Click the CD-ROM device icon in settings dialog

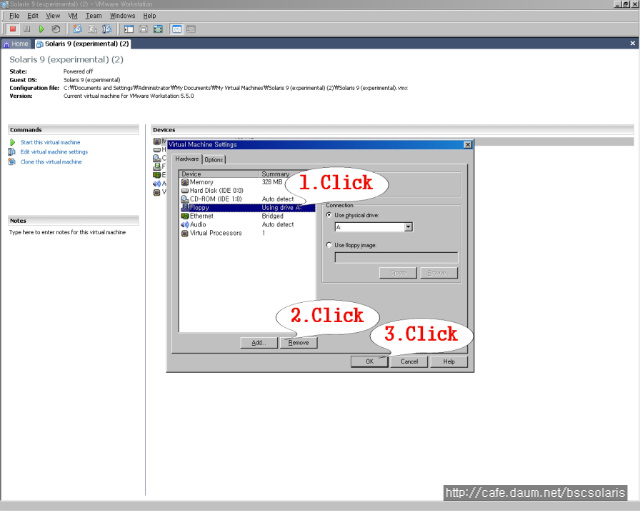[x=184, y=199]
